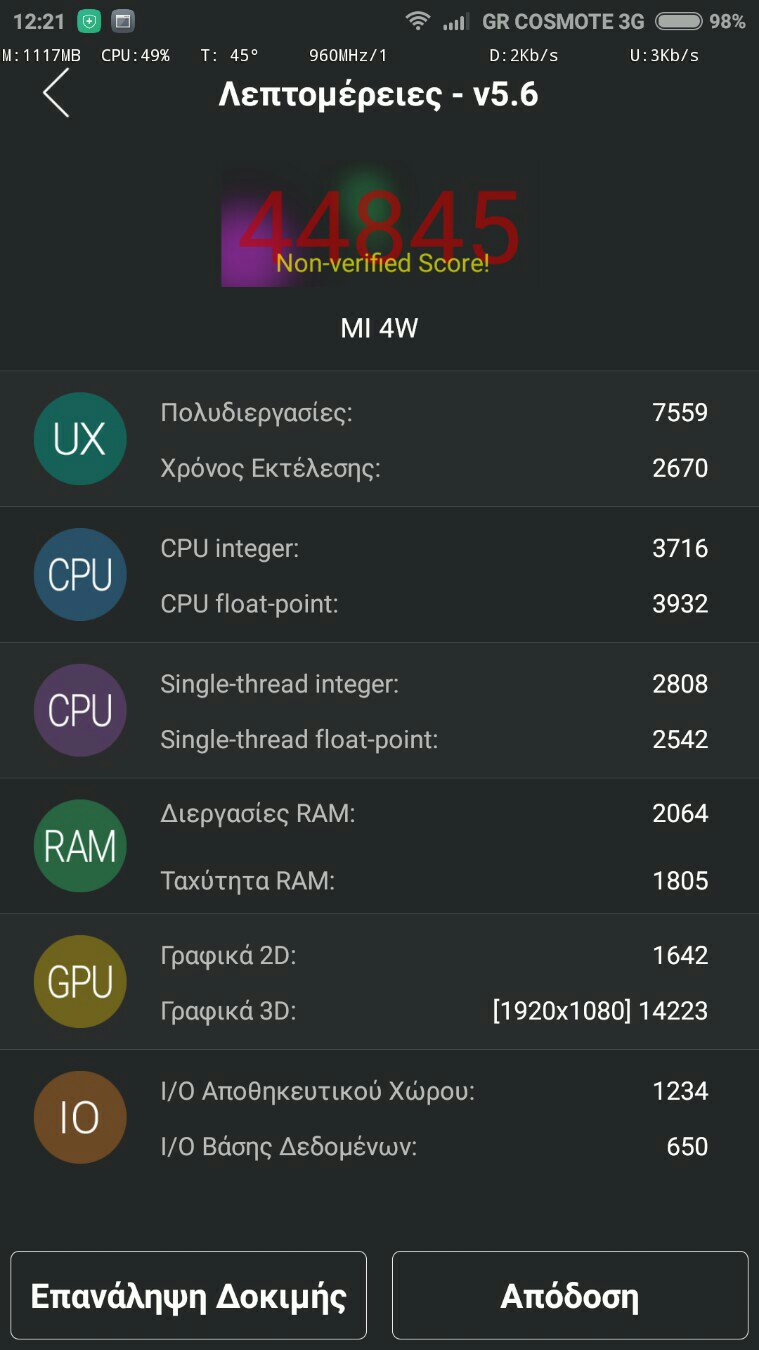
Task: Tap the brown IO icon
Action: point(80,1118)
